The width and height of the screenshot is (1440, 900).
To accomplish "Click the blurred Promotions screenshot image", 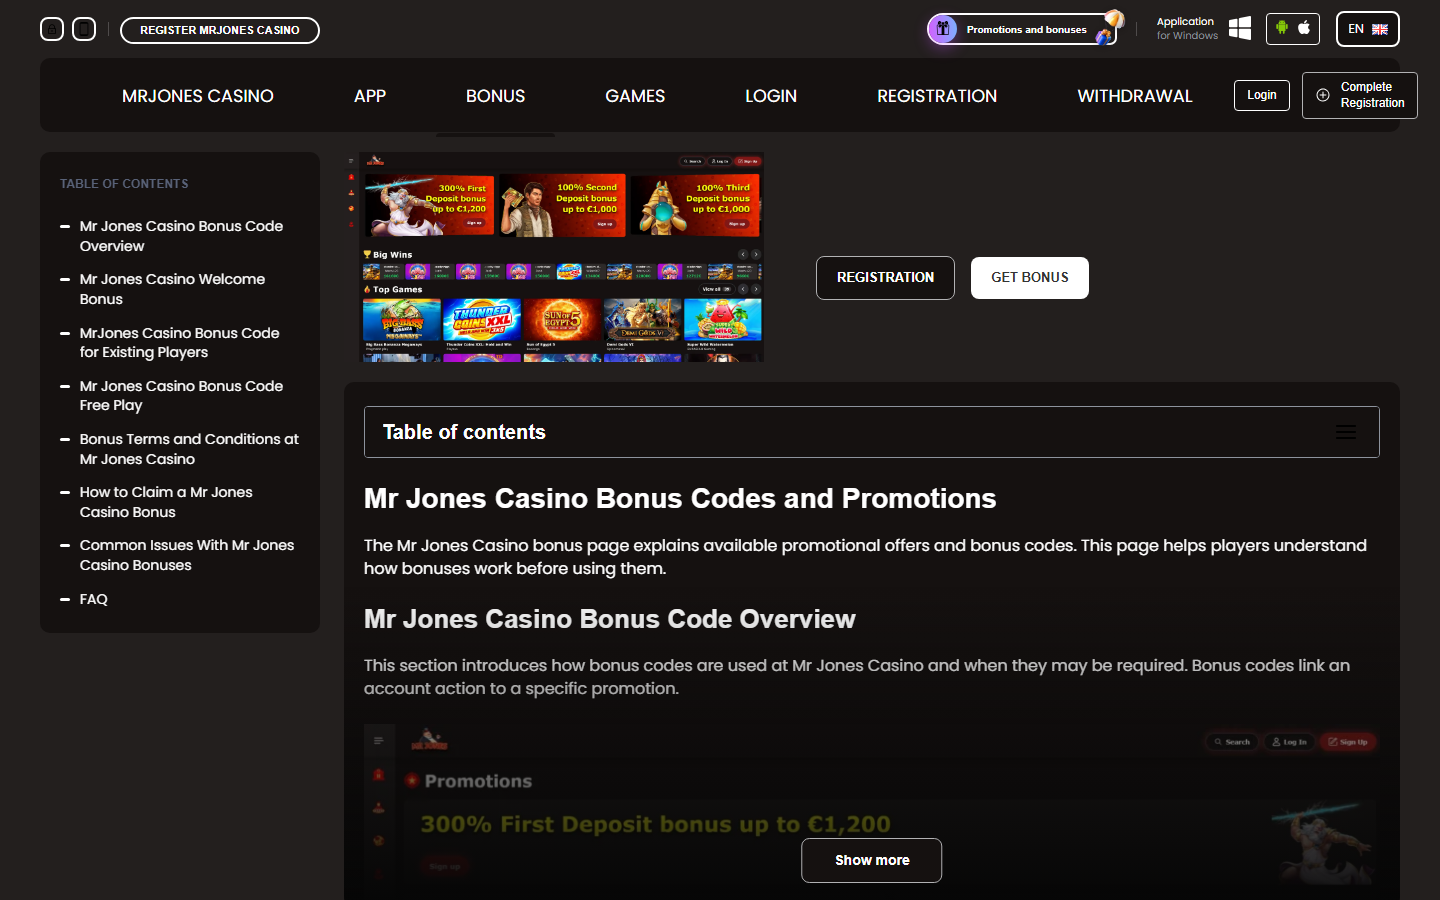I will [871, 810].
